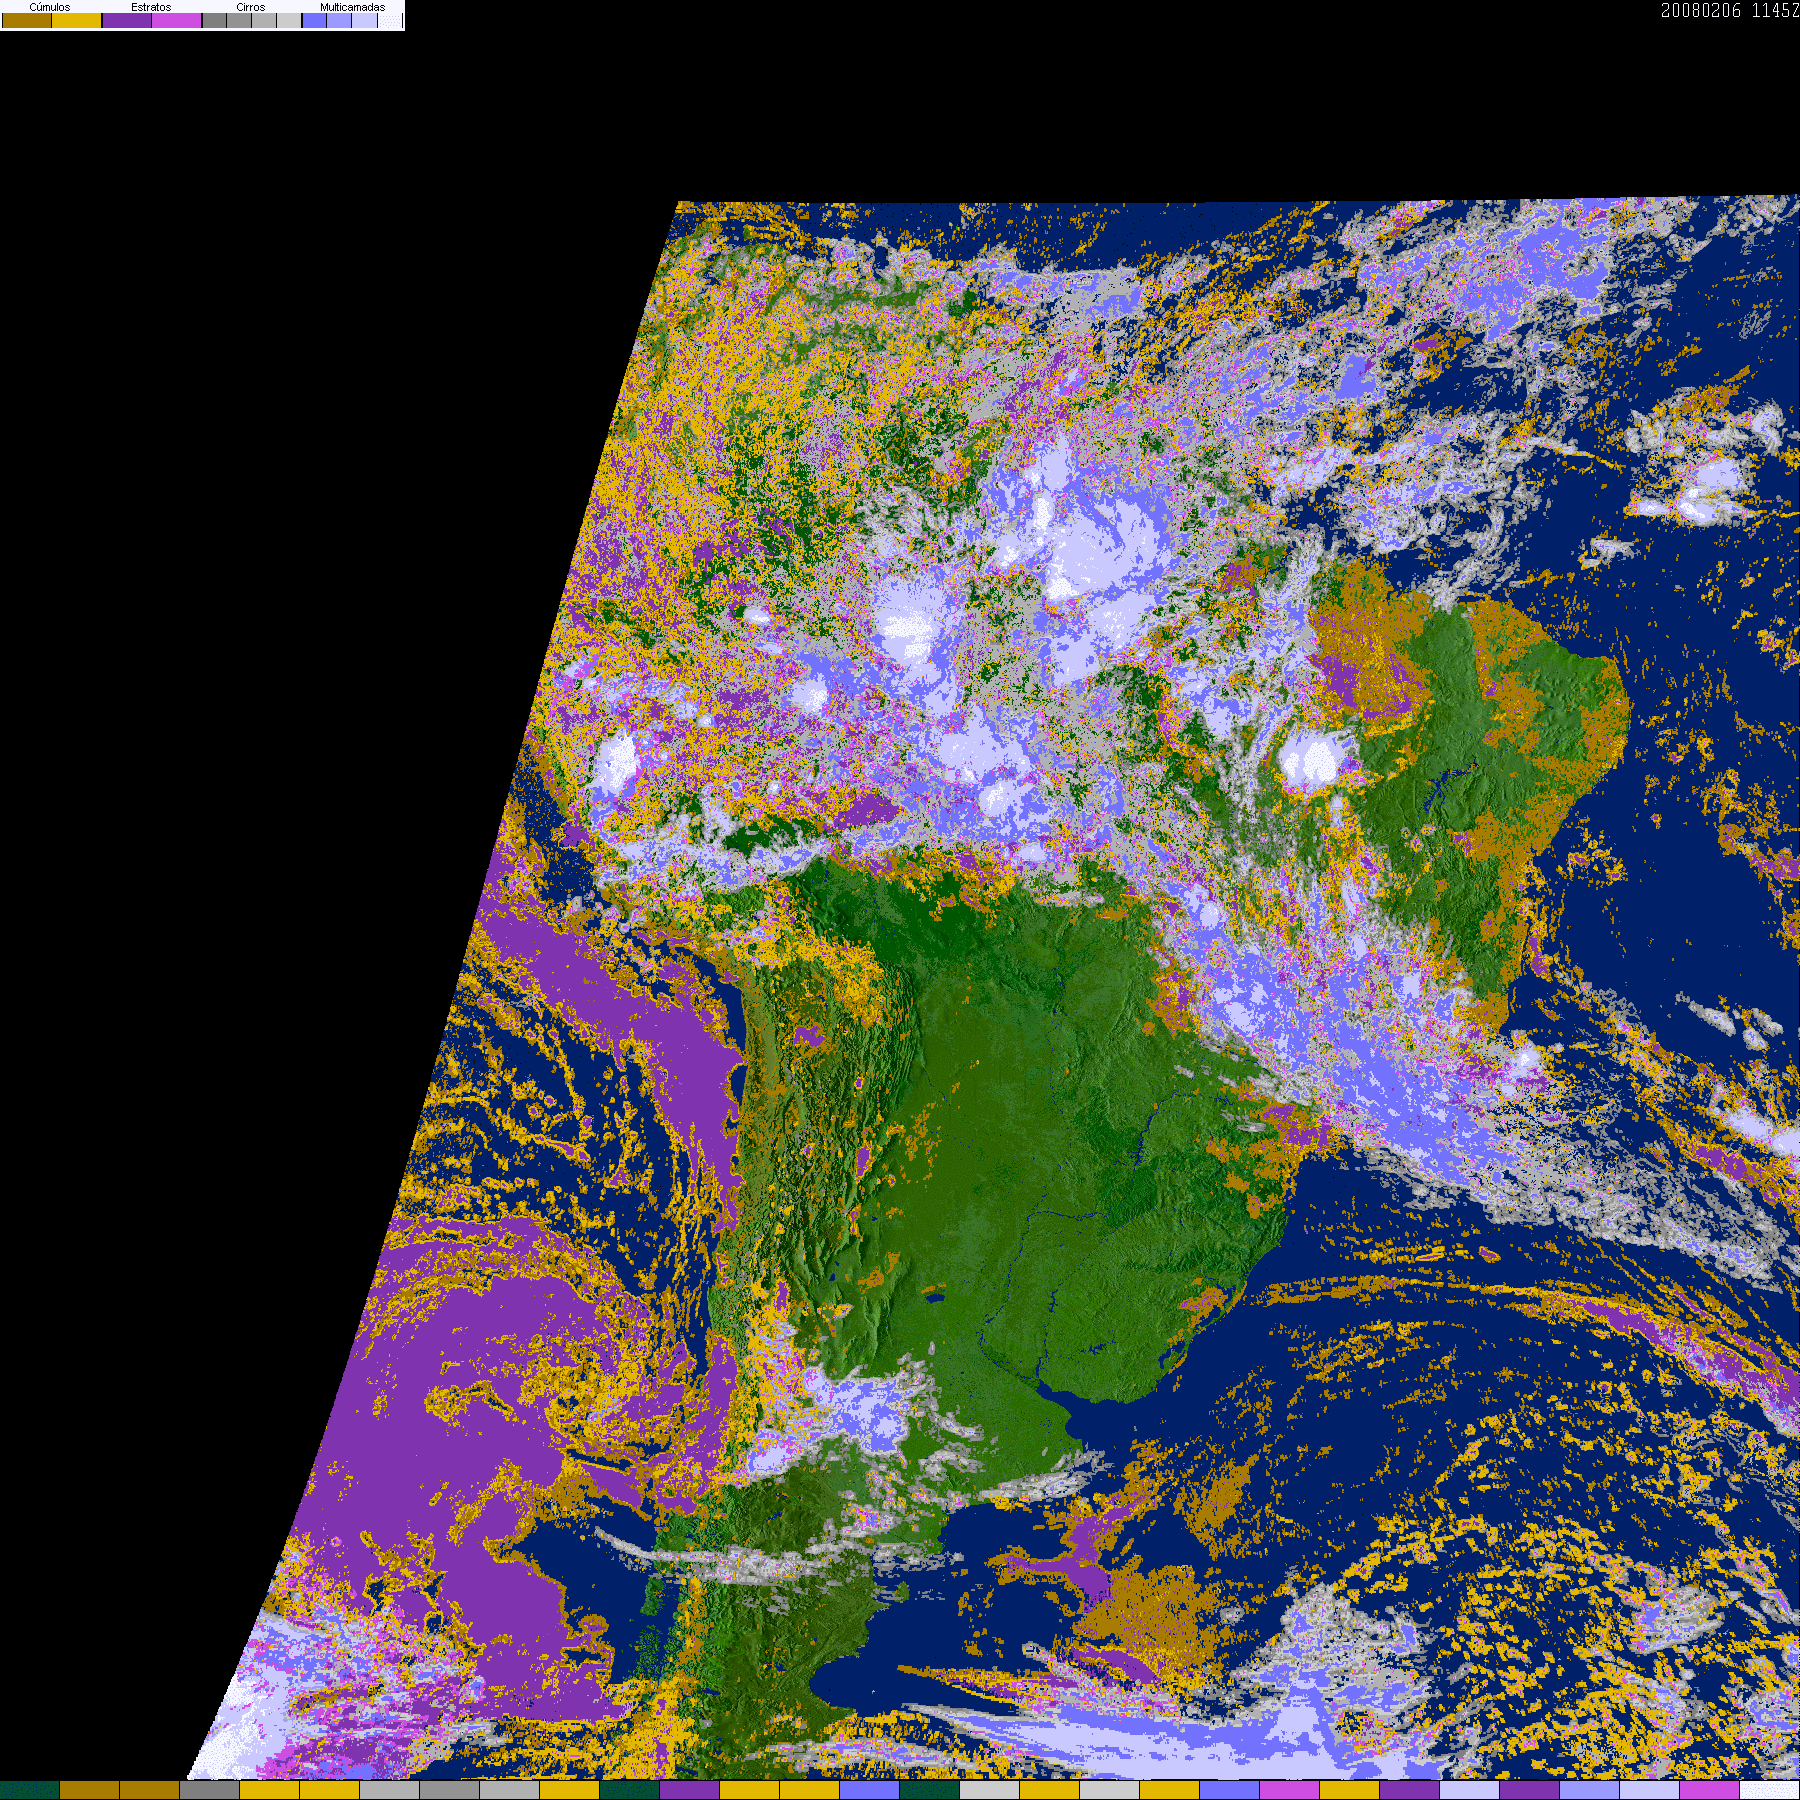Click the darkest blue Multicamadas legend swatch
Image resolution: width=1800 pixels, height=1800 pixels.
314,21
